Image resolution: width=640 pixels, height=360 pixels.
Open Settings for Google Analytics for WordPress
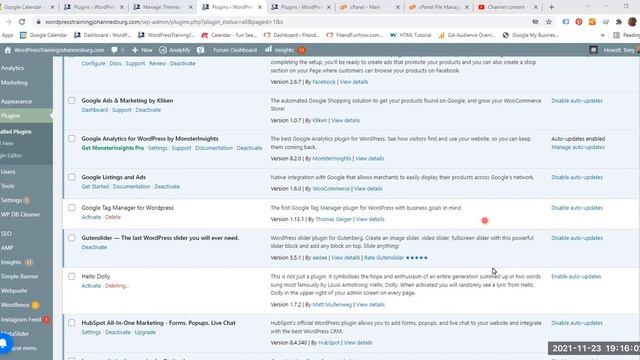158,148
